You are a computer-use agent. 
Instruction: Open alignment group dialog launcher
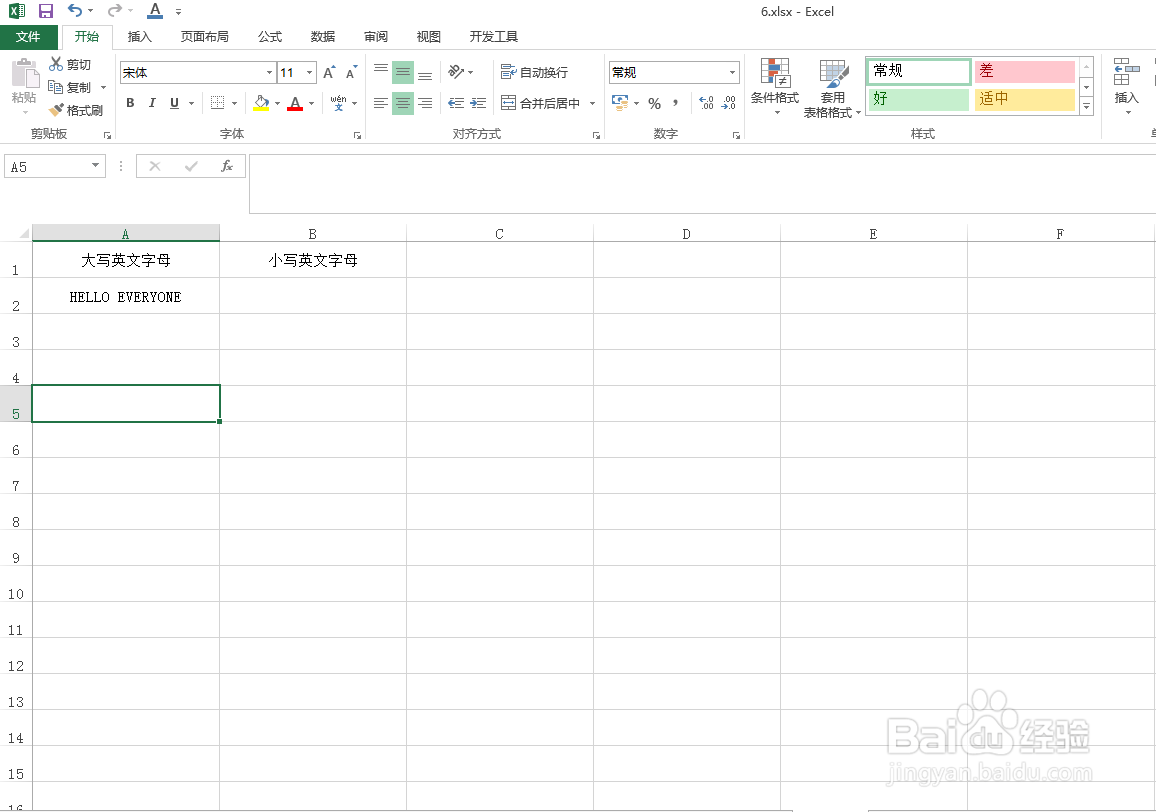[596, 135]
